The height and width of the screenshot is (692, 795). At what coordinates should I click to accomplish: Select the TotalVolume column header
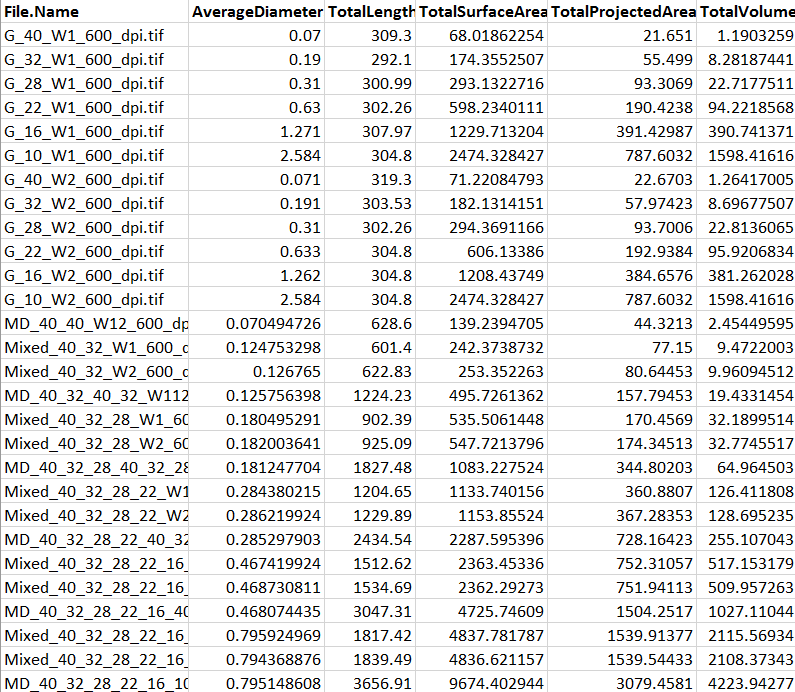(746, 12)
